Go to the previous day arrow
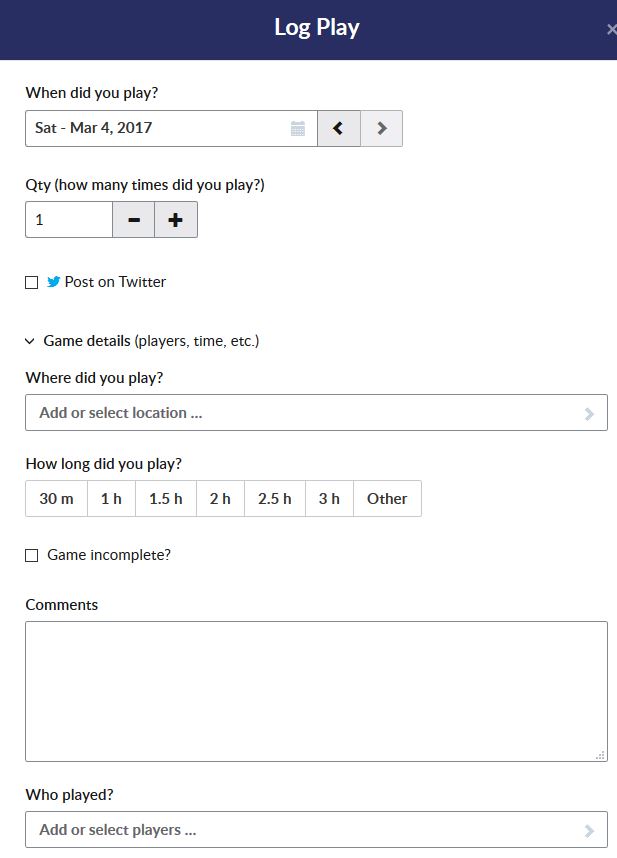The image size is (617, 858). [339, 128]
